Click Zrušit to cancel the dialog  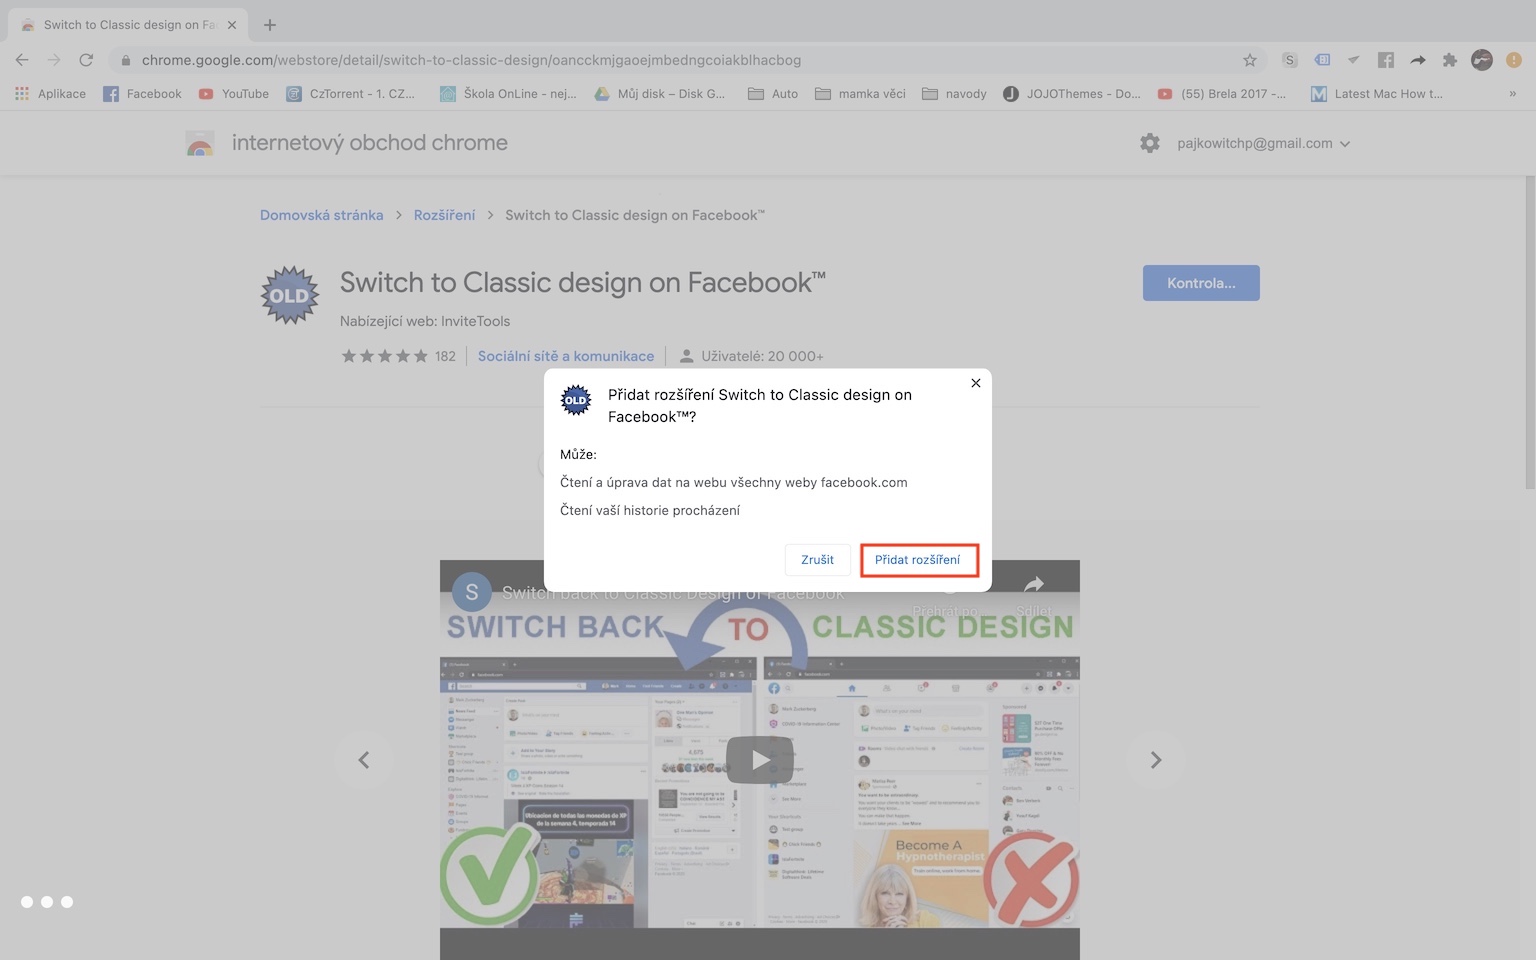817,560
